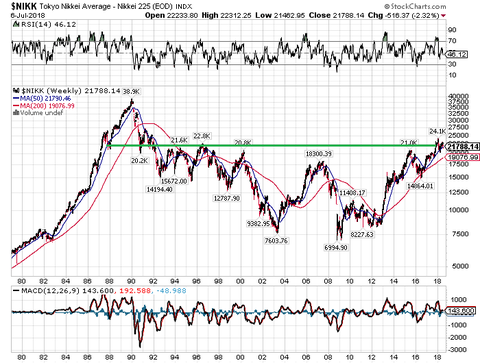Viewport: 480px width, 363px height.
Task: Click the 20.2K low annotation
Action: point(140,161)
